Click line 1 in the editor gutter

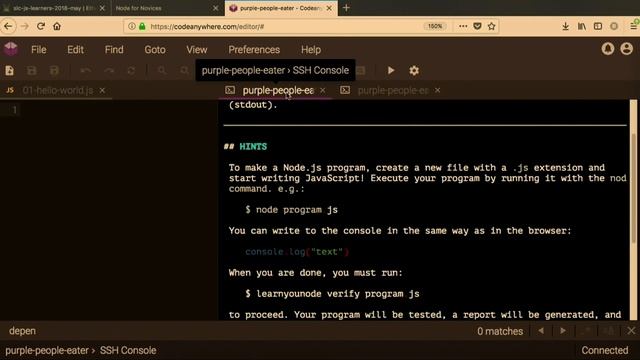[x=14, y=110]
